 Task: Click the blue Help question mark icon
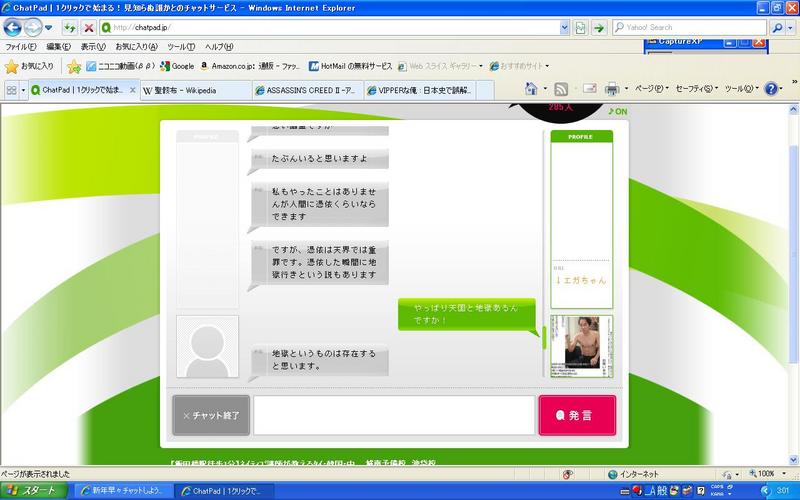(771, 89)
